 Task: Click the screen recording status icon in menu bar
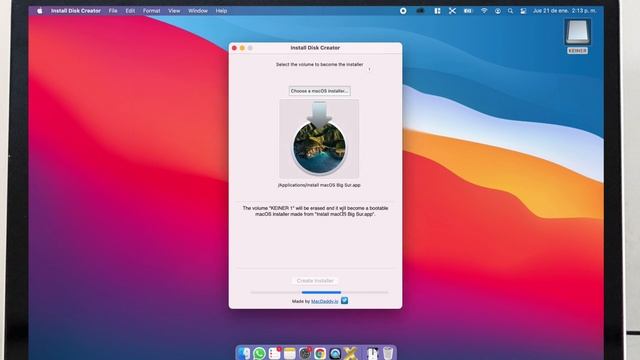pyautogui.click(x=403, y=11)
